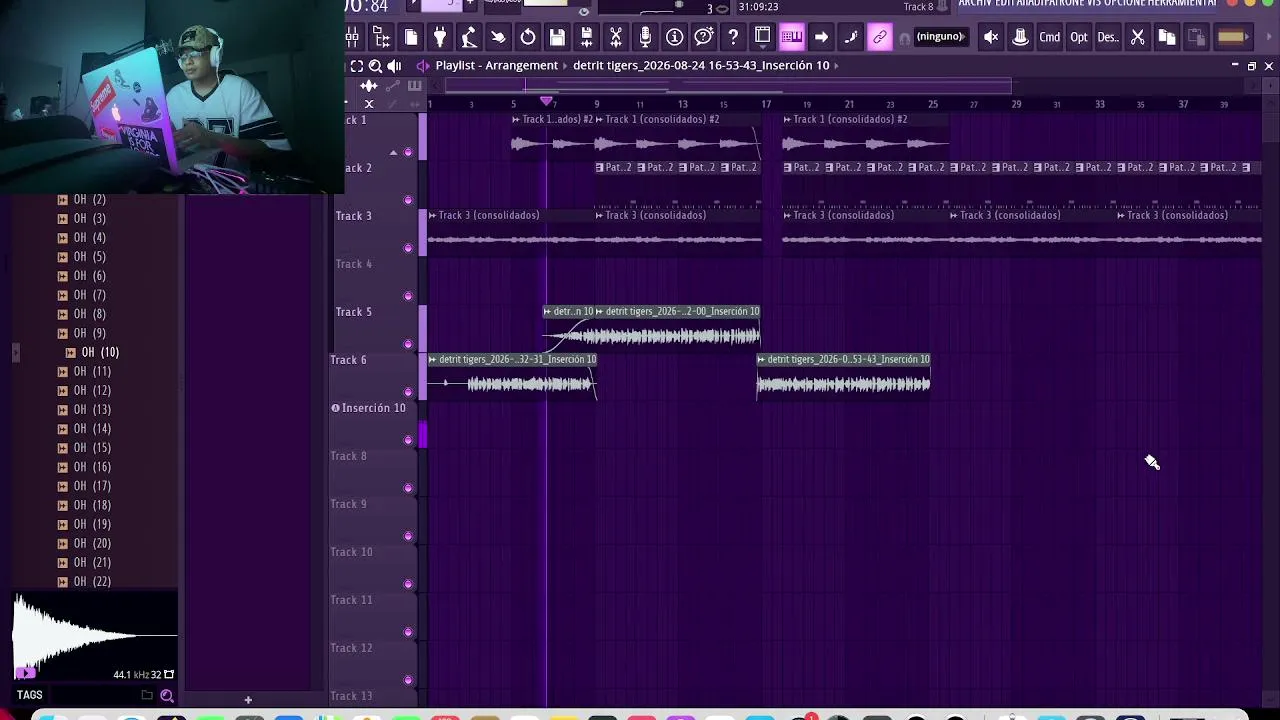Click the speech bubble question icon
1280x720 pixels.
[x=703, y=38]
